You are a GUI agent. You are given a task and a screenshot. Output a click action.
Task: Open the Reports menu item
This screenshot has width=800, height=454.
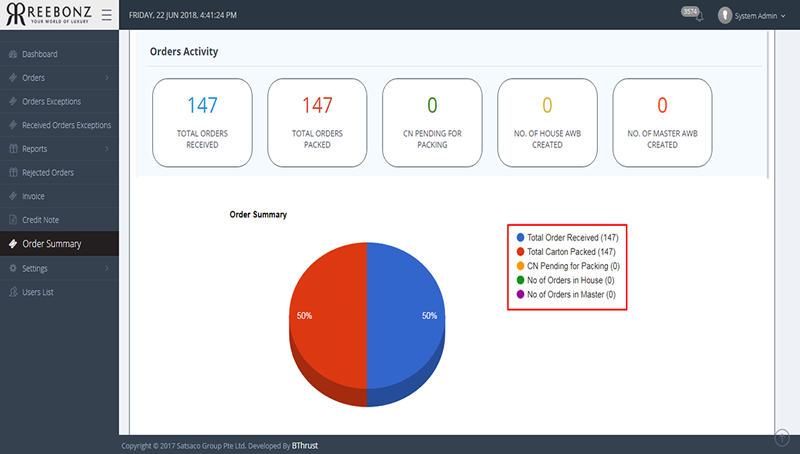[35, 149]
